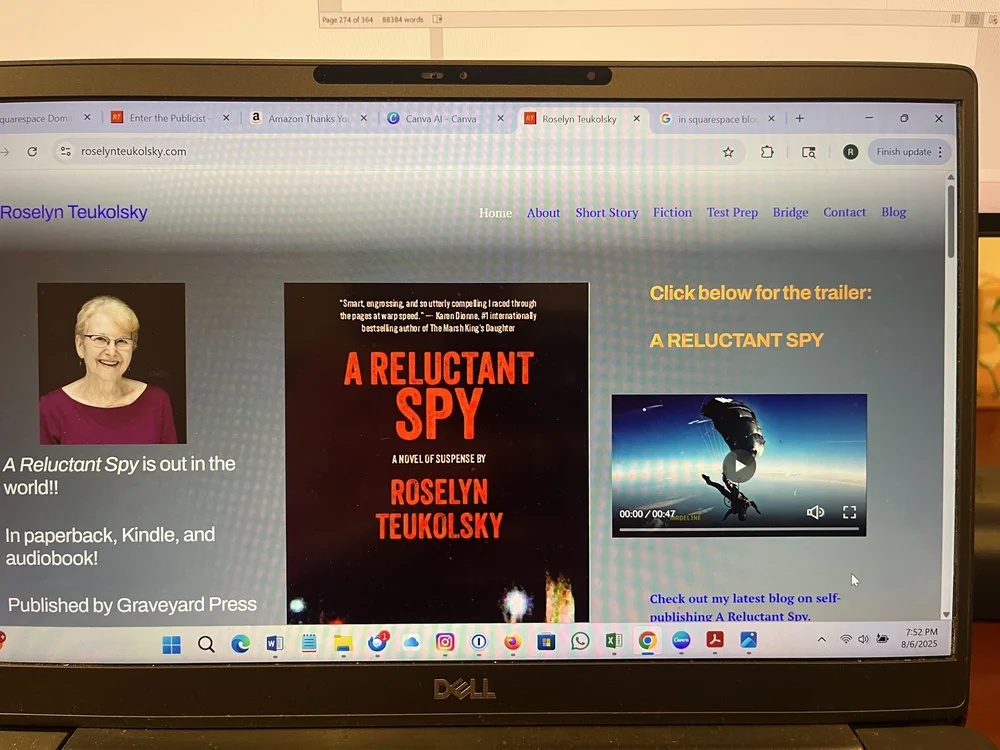Open the Short Story page
This screenshot has width=1000, height=750.
[607, 213]
